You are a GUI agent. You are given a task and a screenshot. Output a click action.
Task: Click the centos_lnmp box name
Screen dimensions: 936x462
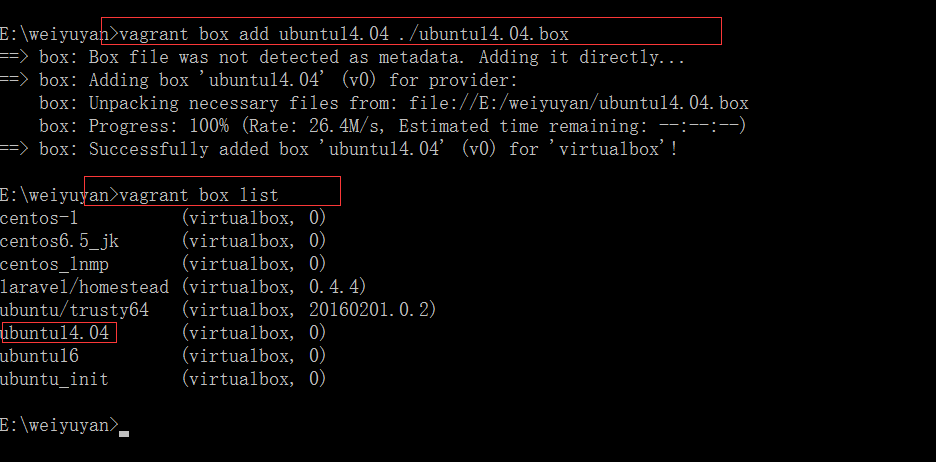tap(54, 264)
